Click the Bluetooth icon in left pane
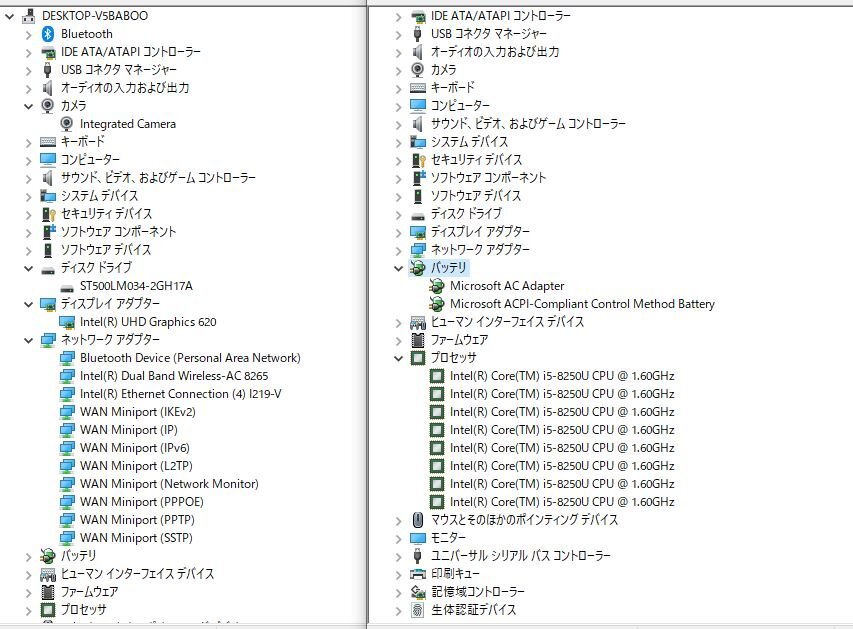The height and width of the screenshot is (629, 853). click(48, 34)
